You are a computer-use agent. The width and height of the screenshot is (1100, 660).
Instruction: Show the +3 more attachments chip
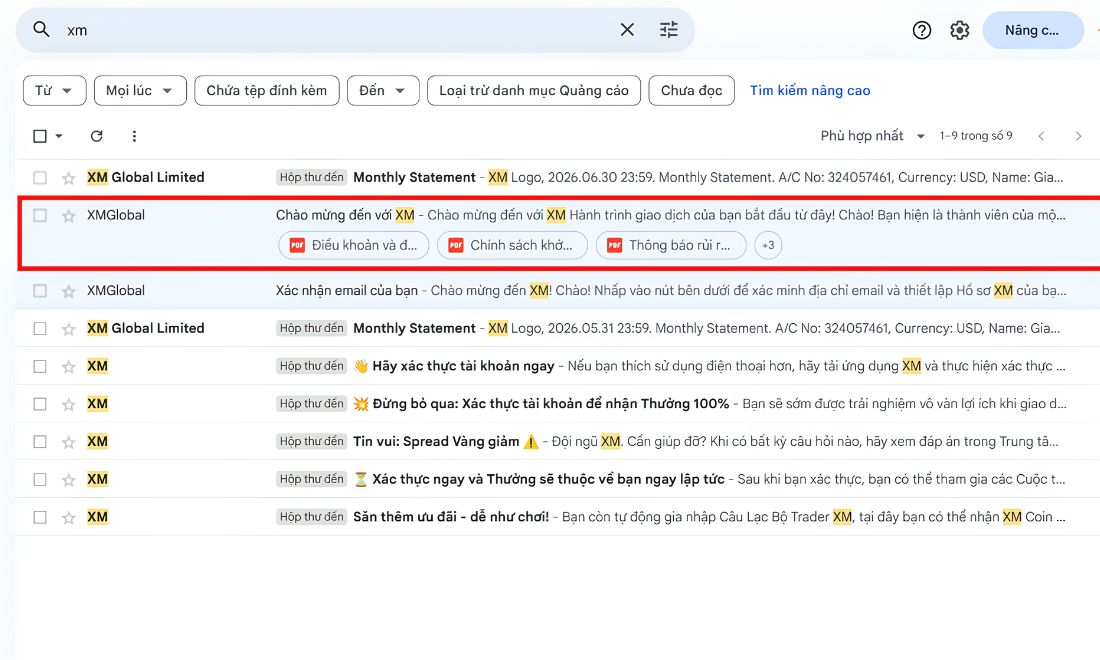pyautogui.click(x=768, y=245)
